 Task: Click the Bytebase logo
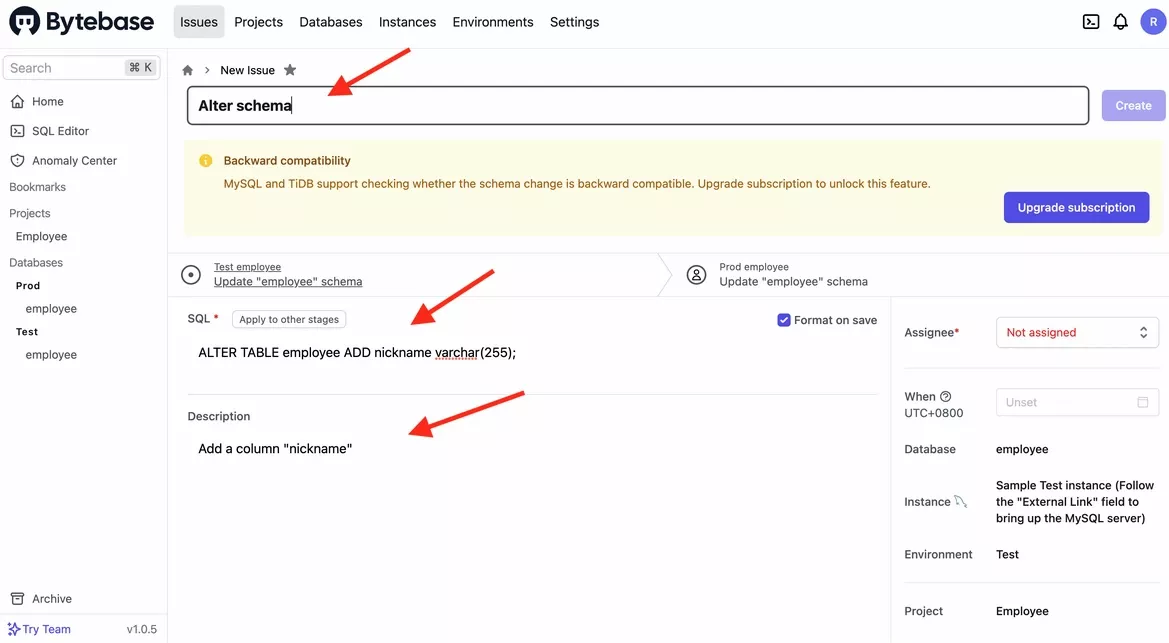click(x=81, y=22)
